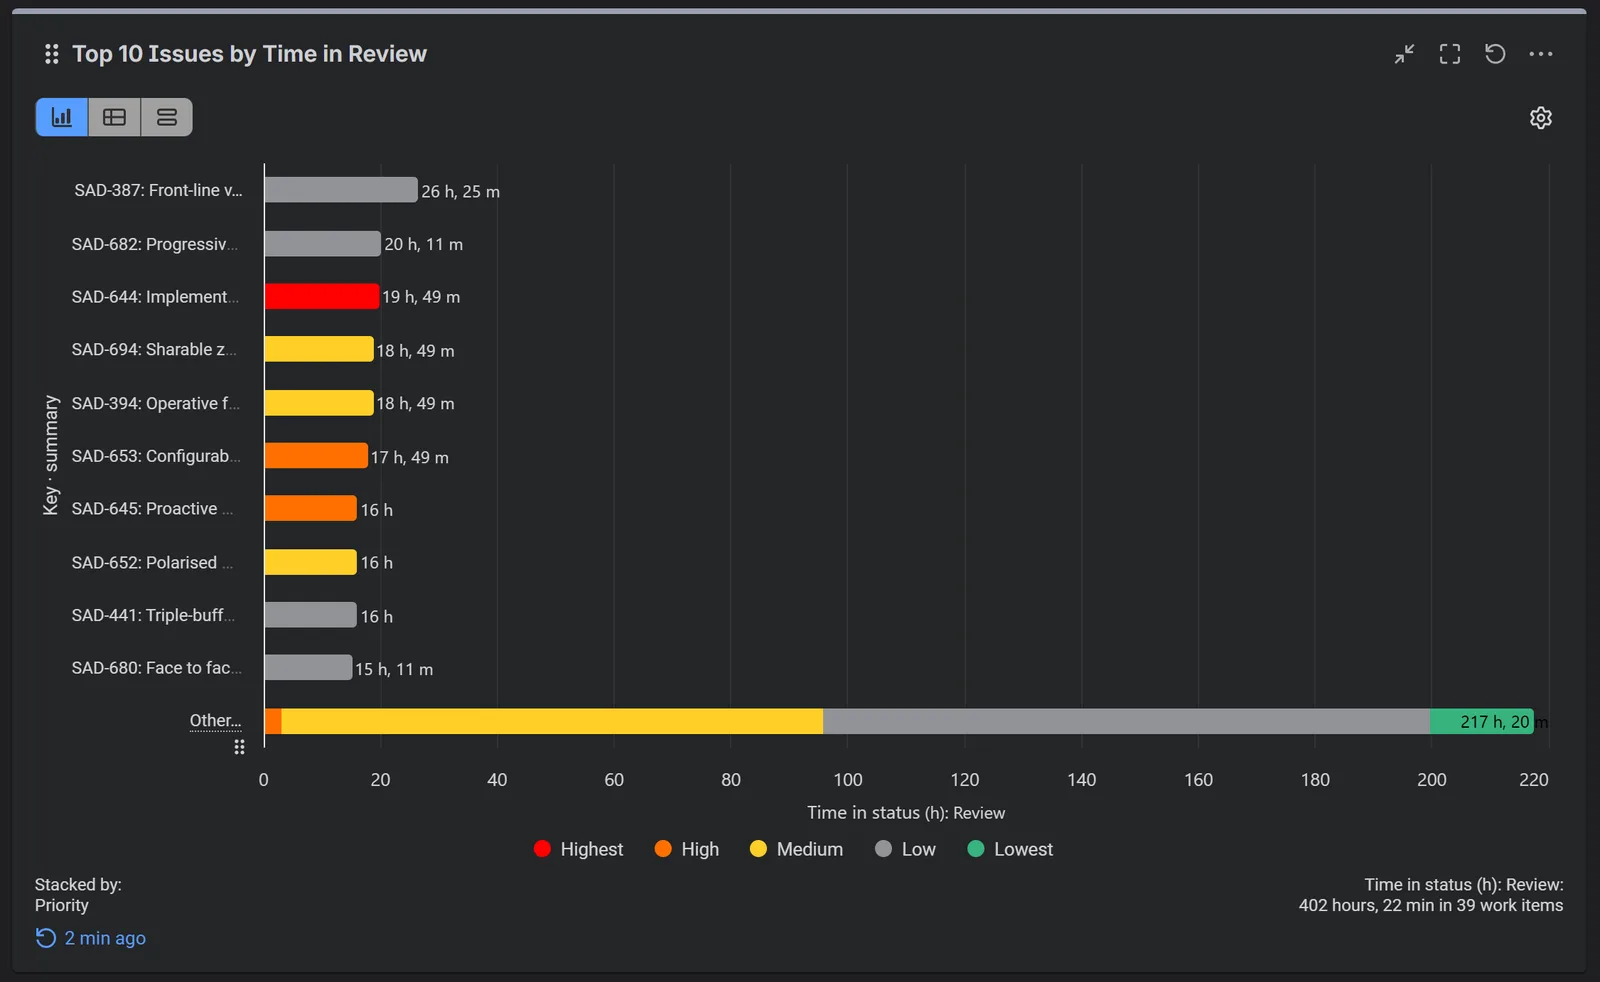Toggle Highest priority in the legend
Image resolution: width=1600 pixels, height=982 pixels.
point(578,849)
